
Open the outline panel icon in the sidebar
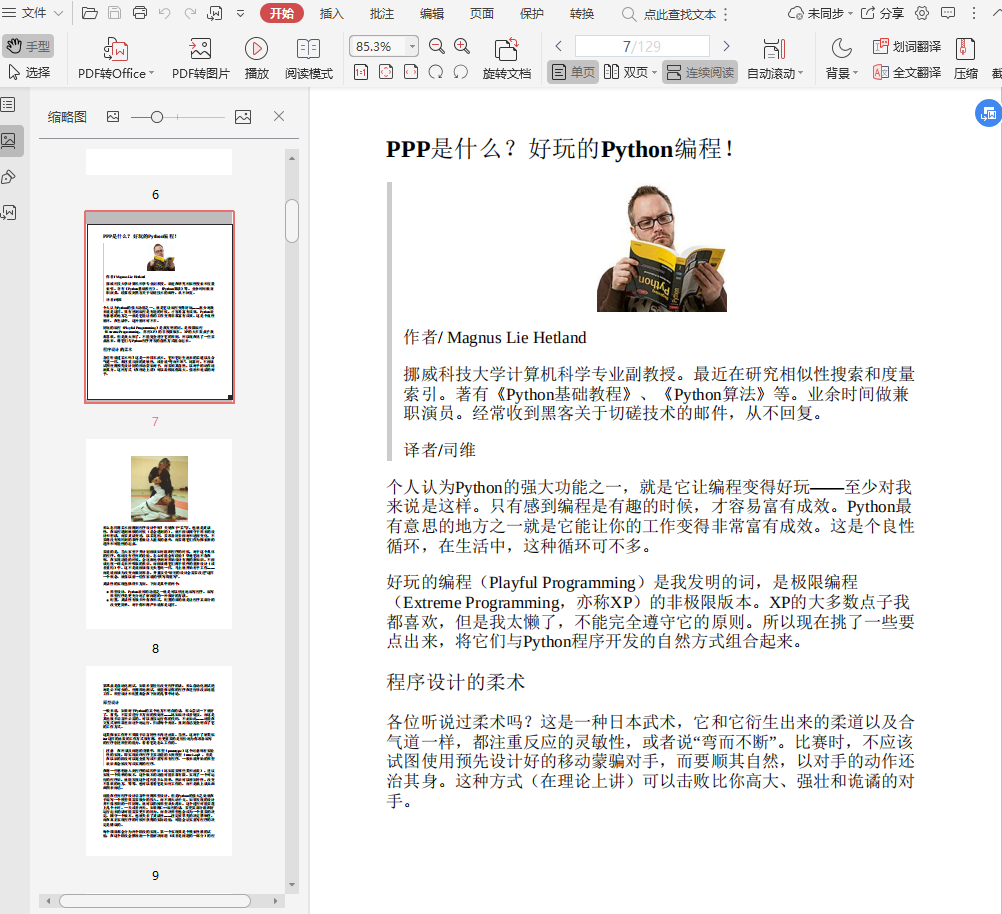pyautogui.click(x=9, y=104)
